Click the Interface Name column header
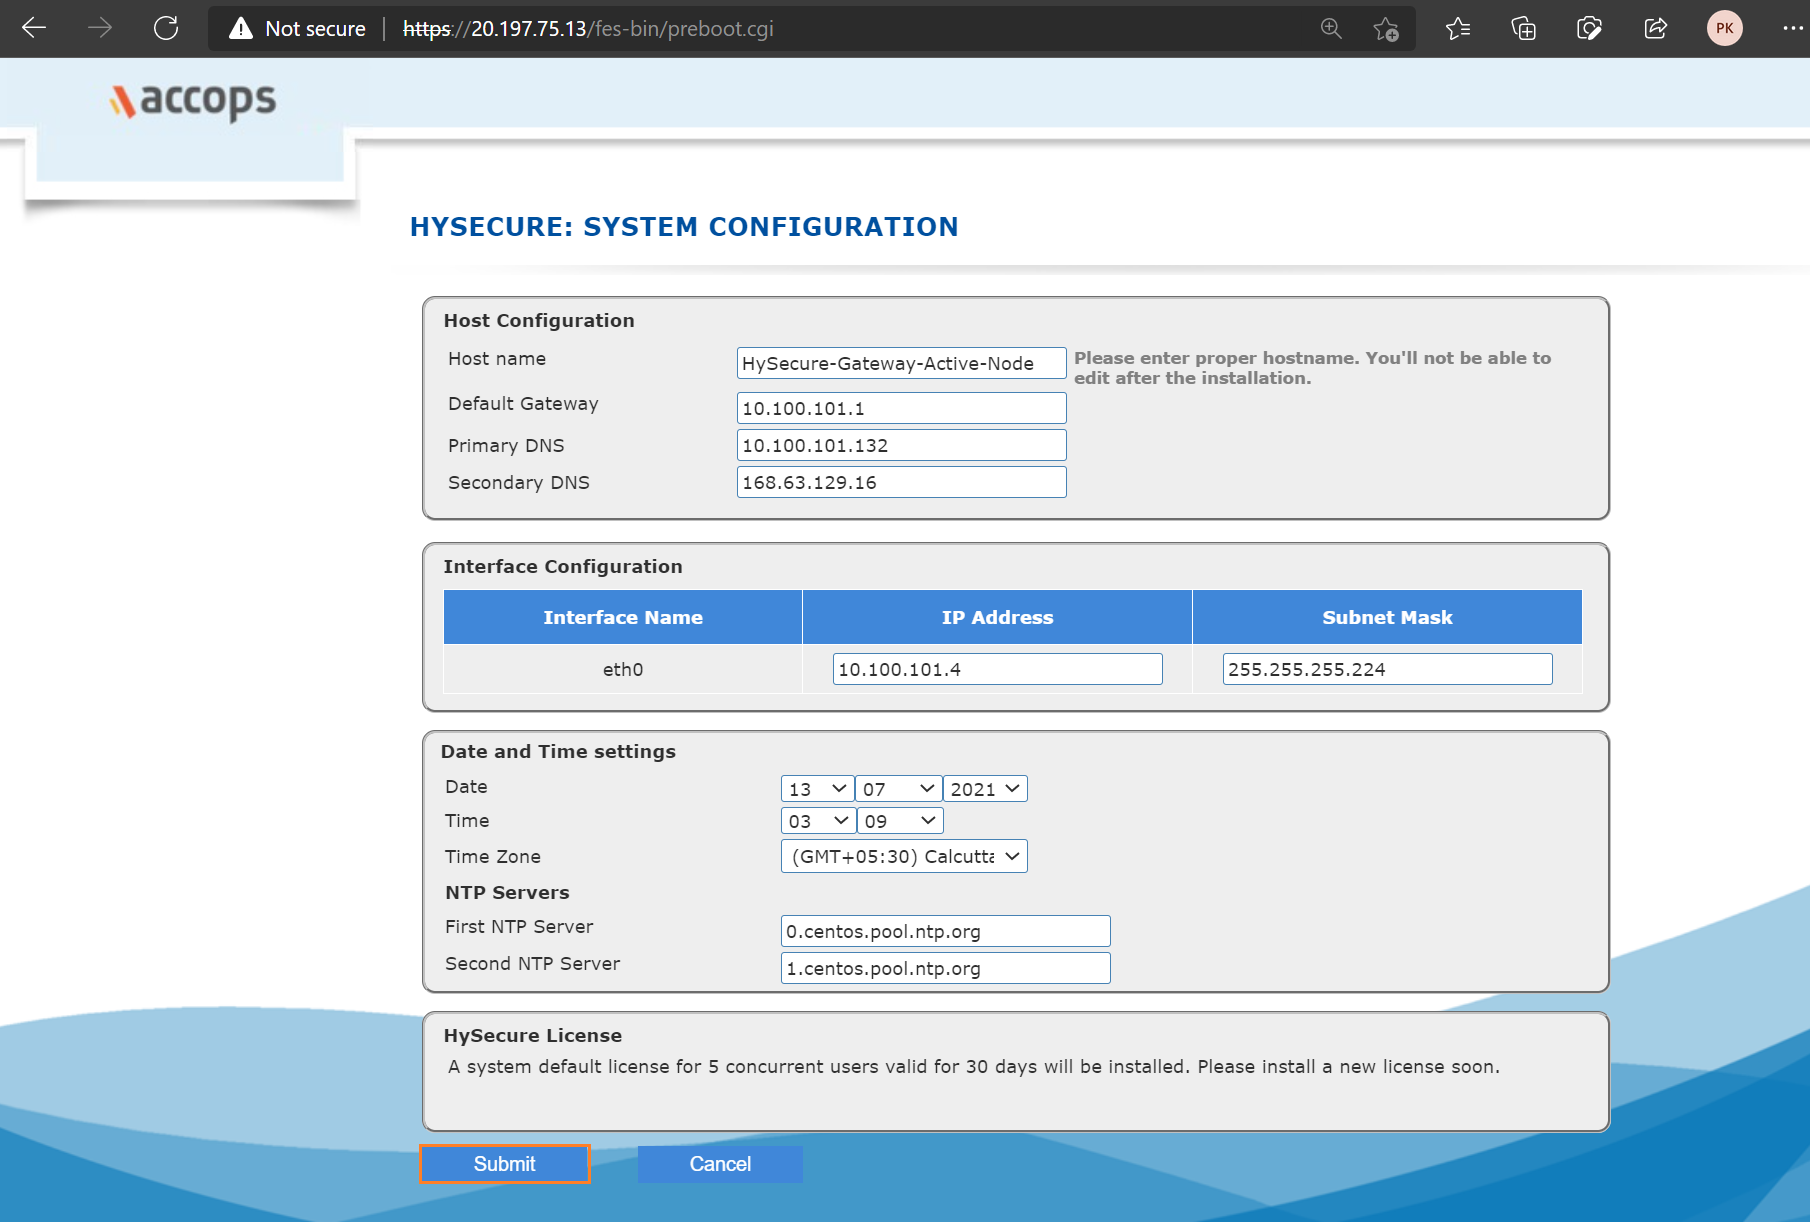 tap(623, 617)
